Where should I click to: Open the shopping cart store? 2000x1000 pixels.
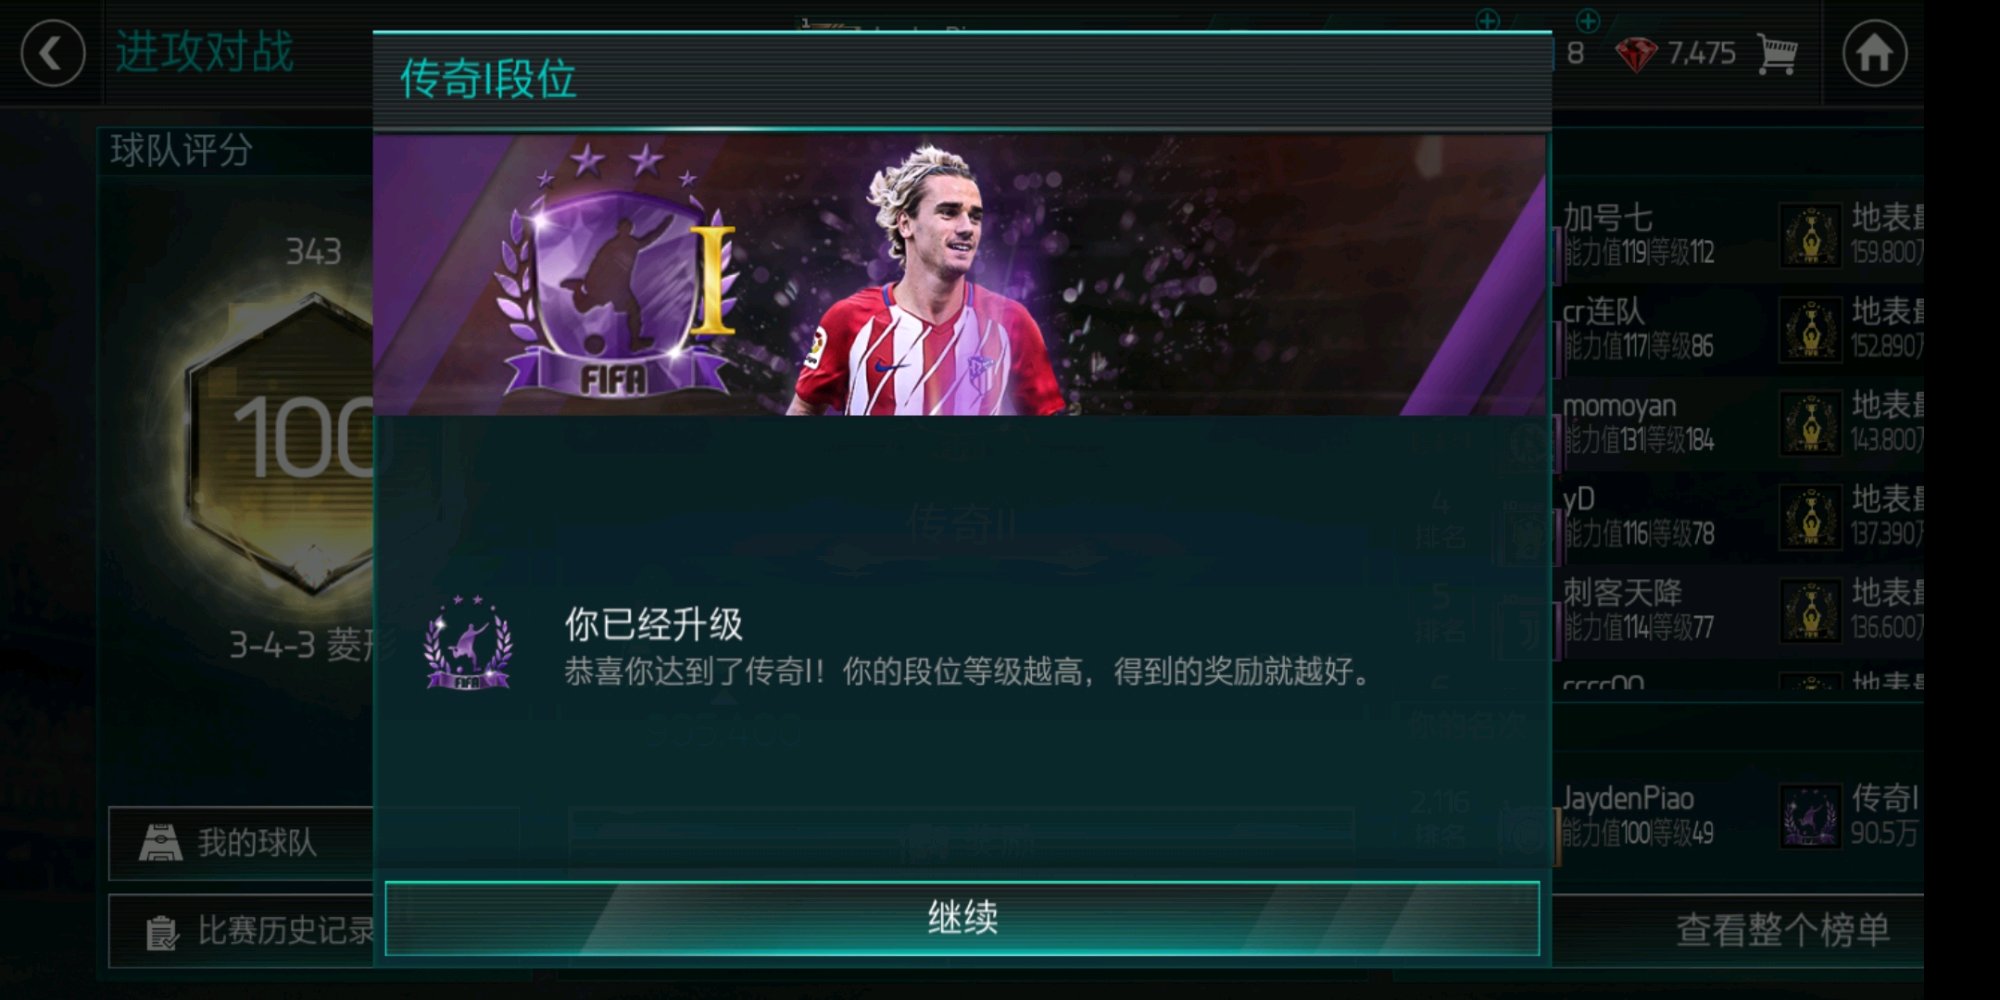1777,54
